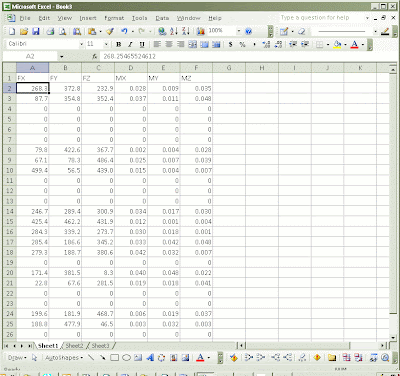
Task: Apply the yellow Fill Color bucket
Action: click(337, 44)
